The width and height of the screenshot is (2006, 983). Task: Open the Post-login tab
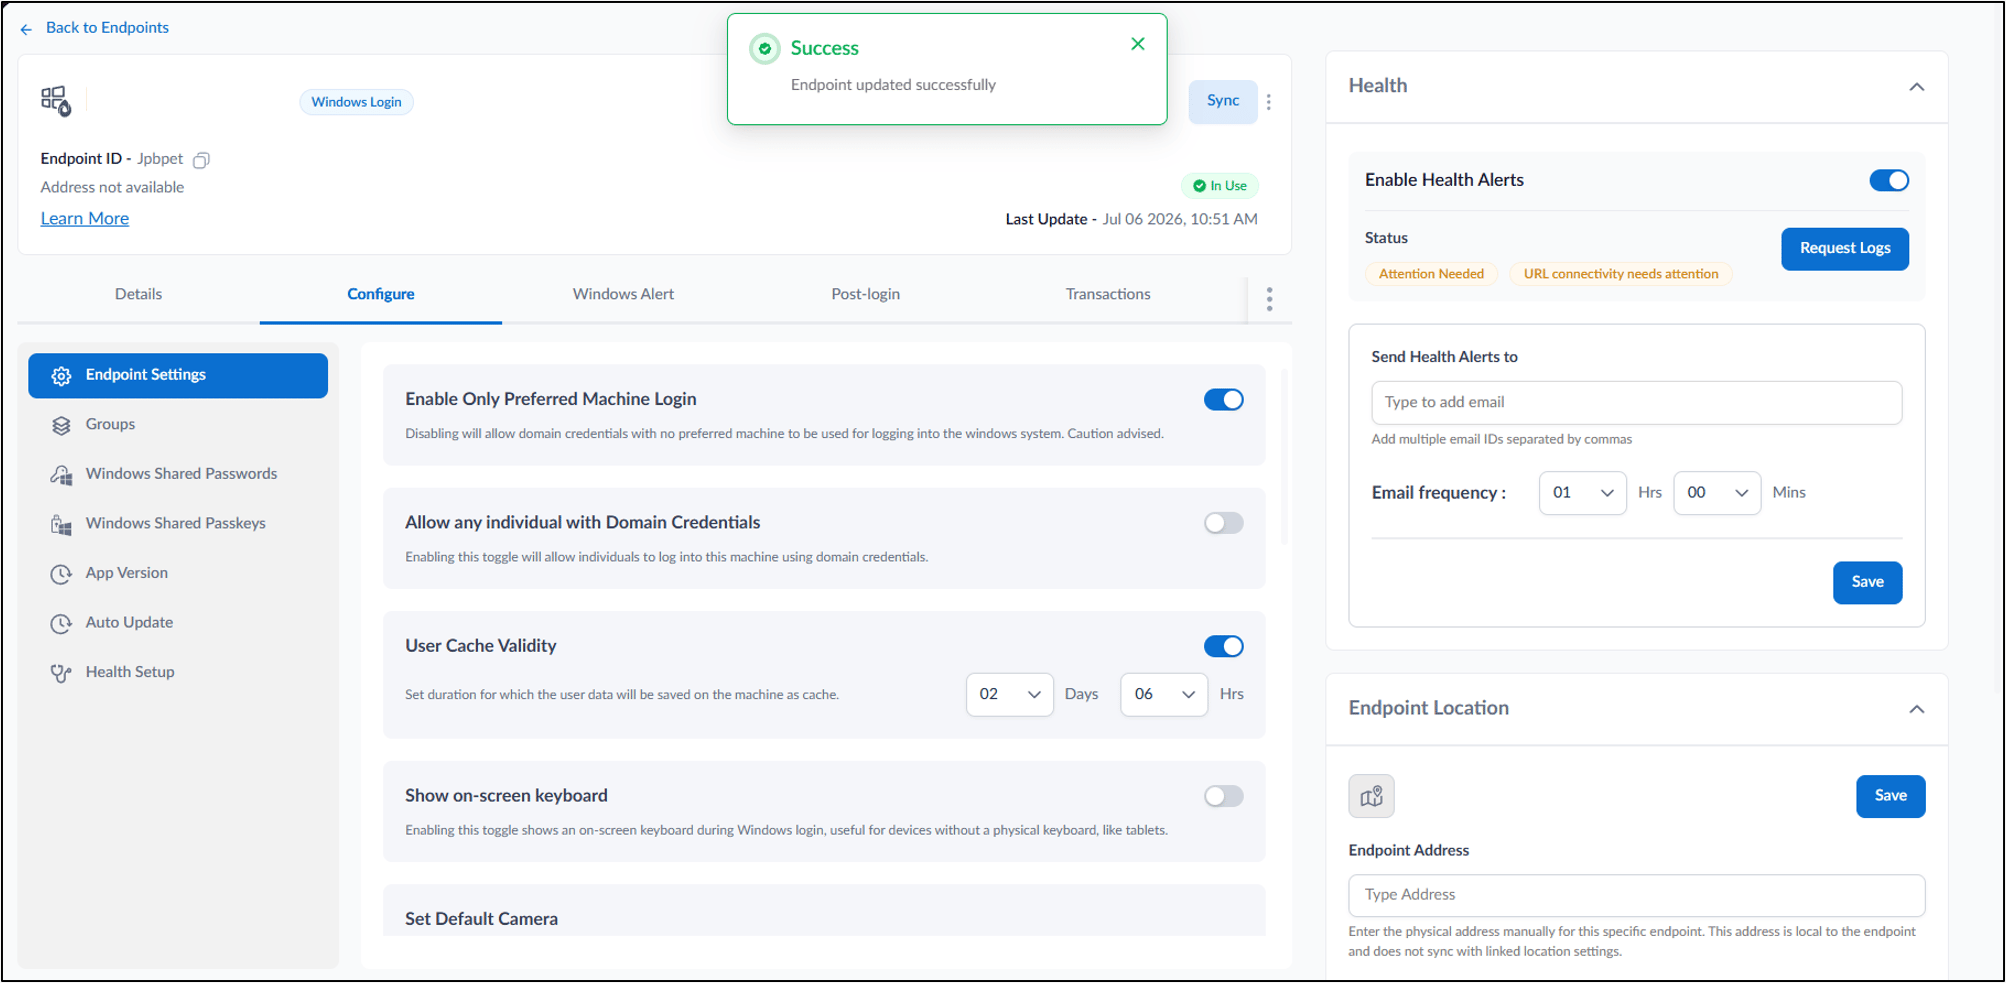click(x=865, y=294)
